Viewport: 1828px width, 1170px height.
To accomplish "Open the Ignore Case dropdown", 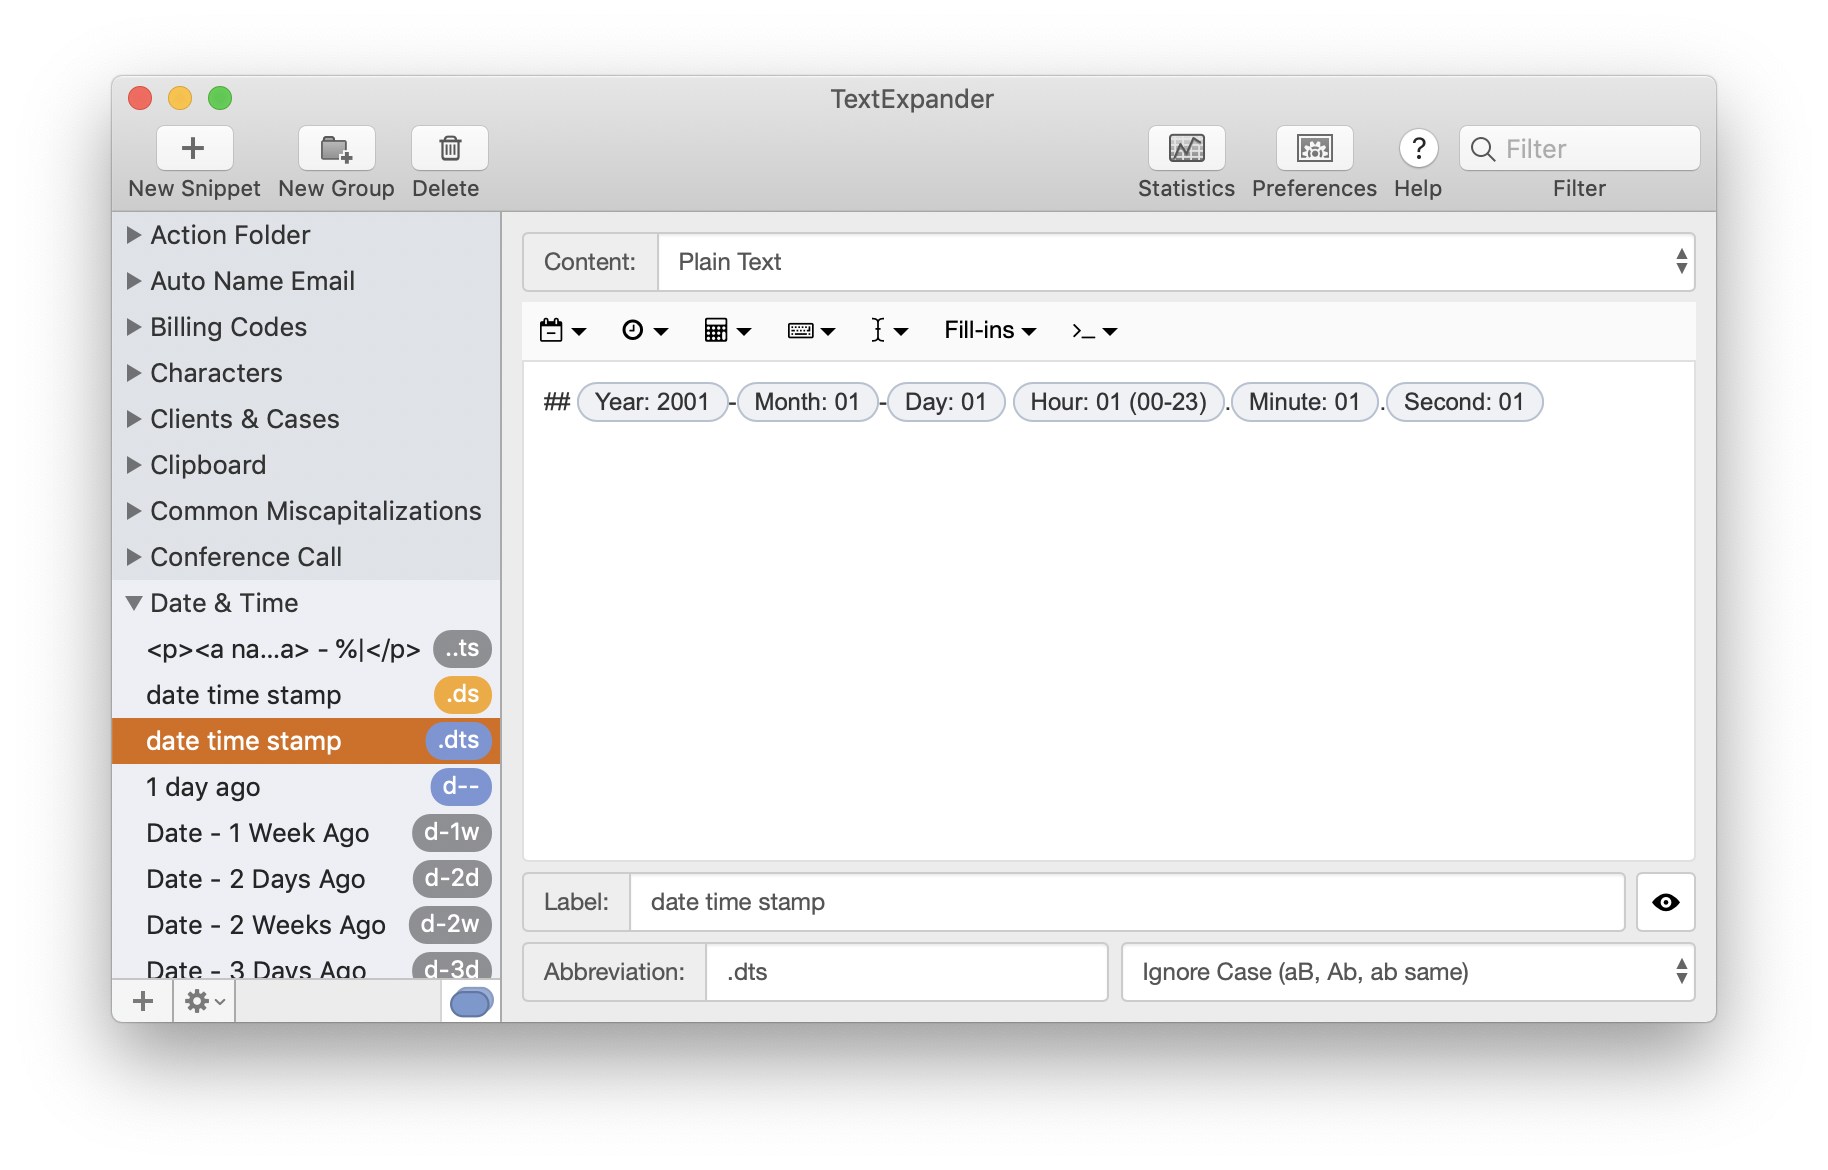I will pos(1408,972).
